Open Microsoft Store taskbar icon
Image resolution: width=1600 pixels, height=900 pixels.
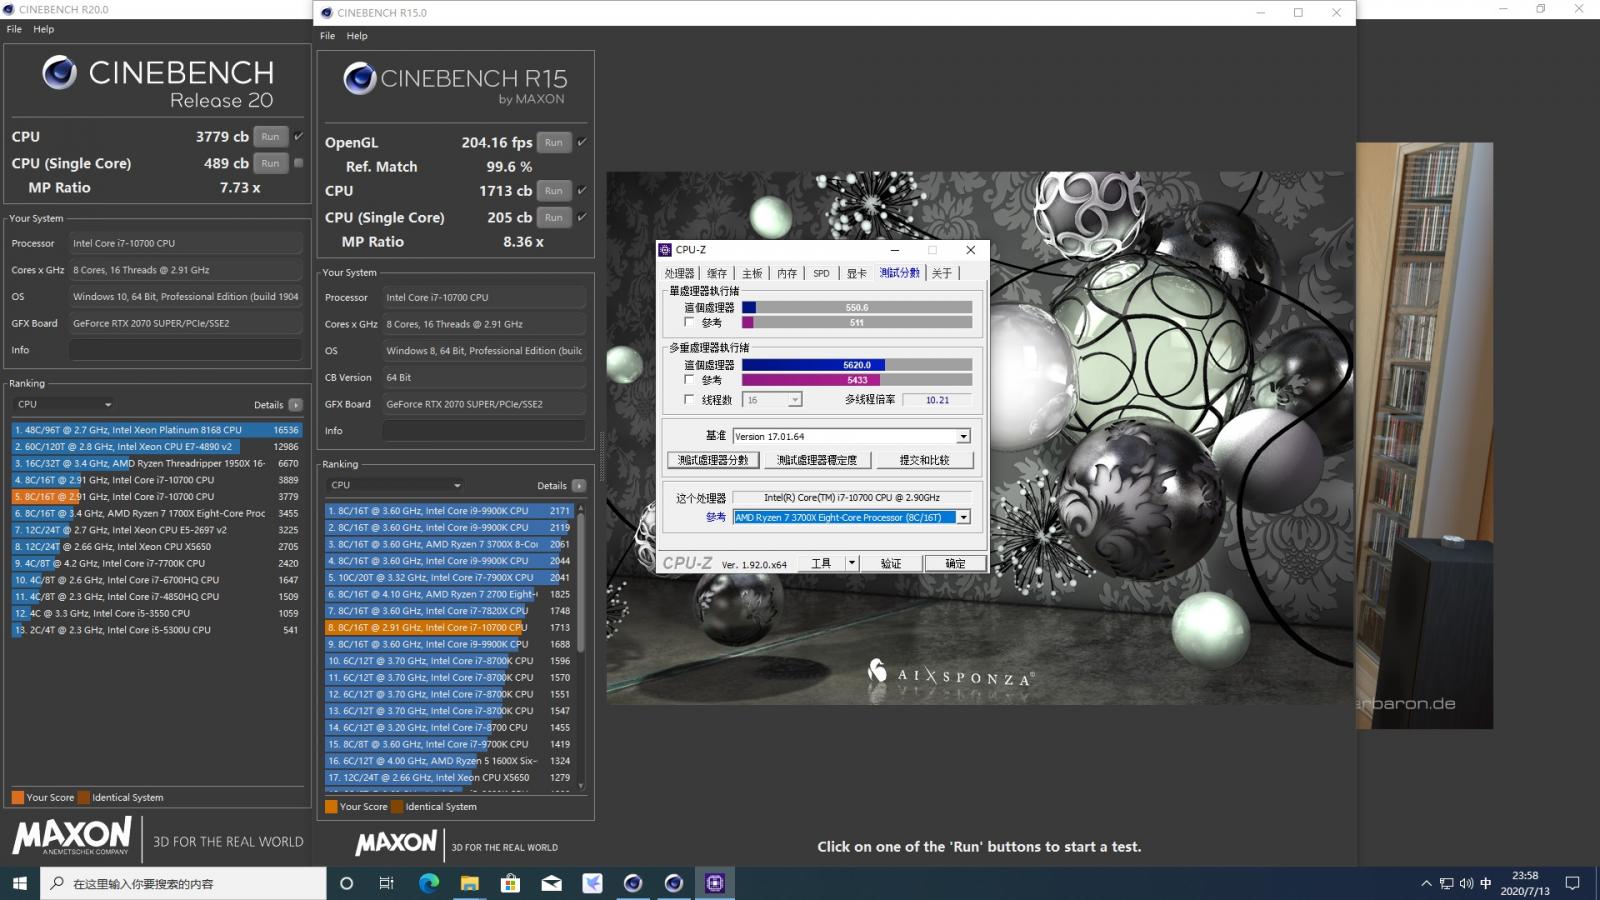511,883
